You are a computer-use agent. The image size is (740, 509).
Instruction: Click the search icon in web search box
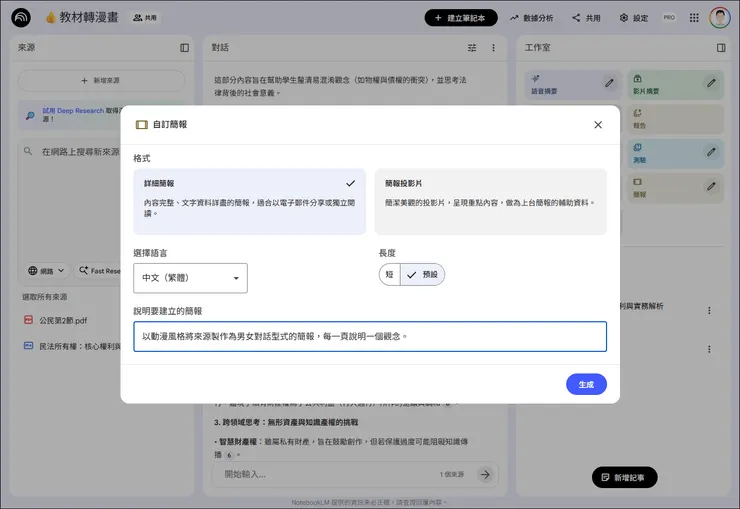[x=28, y=151]
